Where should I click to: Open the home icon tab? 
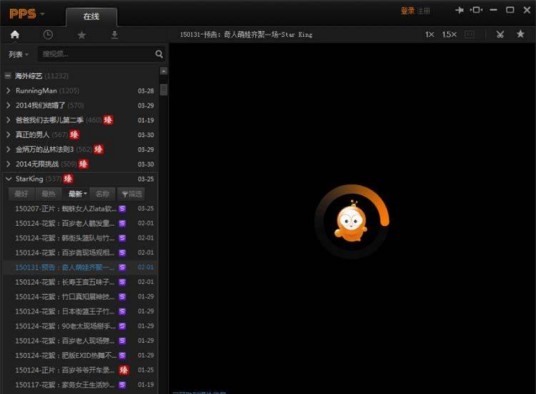[15, 35]
